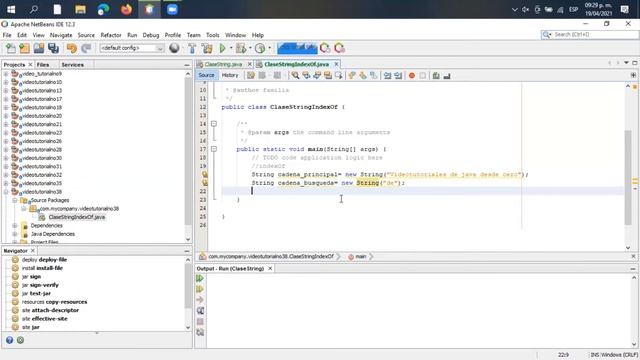Click the Source view button

coord(206,75)
